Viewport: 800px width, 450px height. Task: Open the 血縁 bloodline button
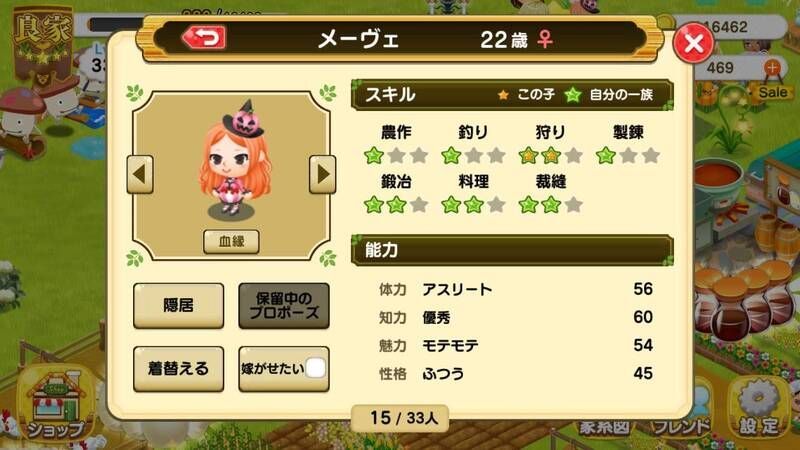point(231,241)
